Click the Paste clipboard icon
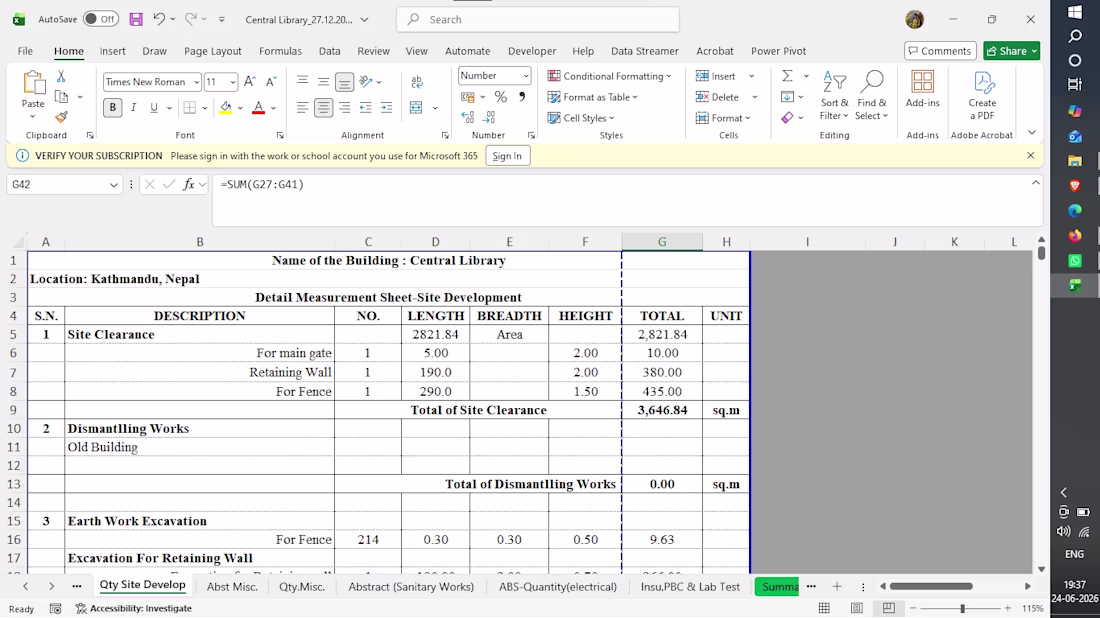The width and height of the screenshot is (1100, 618). (x=33, y=83)
